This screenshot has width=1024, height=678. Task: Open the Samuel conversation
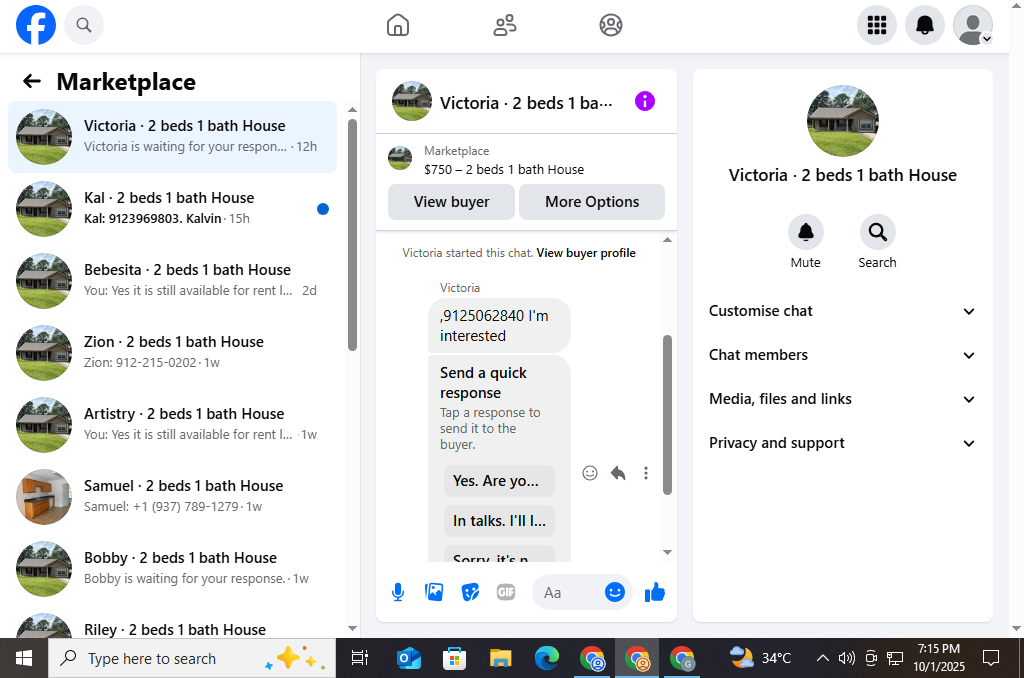[x=172, y=496]
